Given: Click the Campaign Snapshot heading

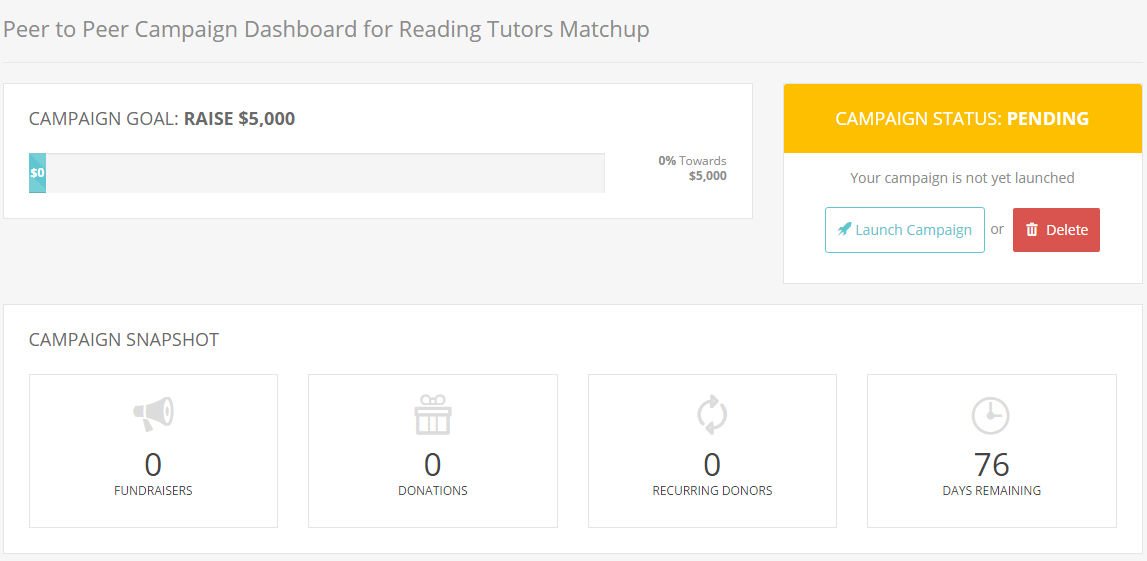Looking at the screenshot, I should click(124, 340).
